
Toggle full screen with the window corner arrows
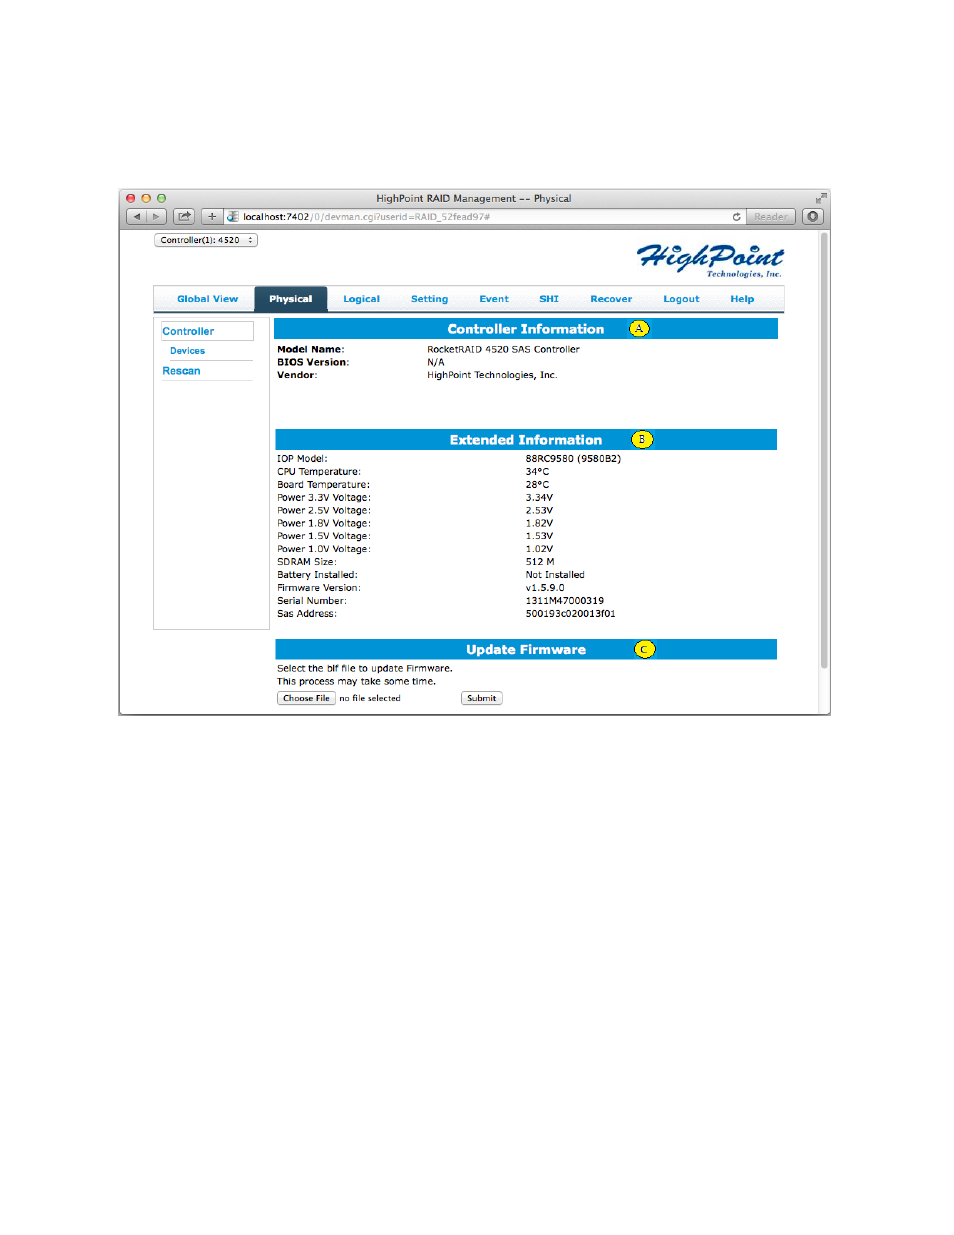(821, 198)
